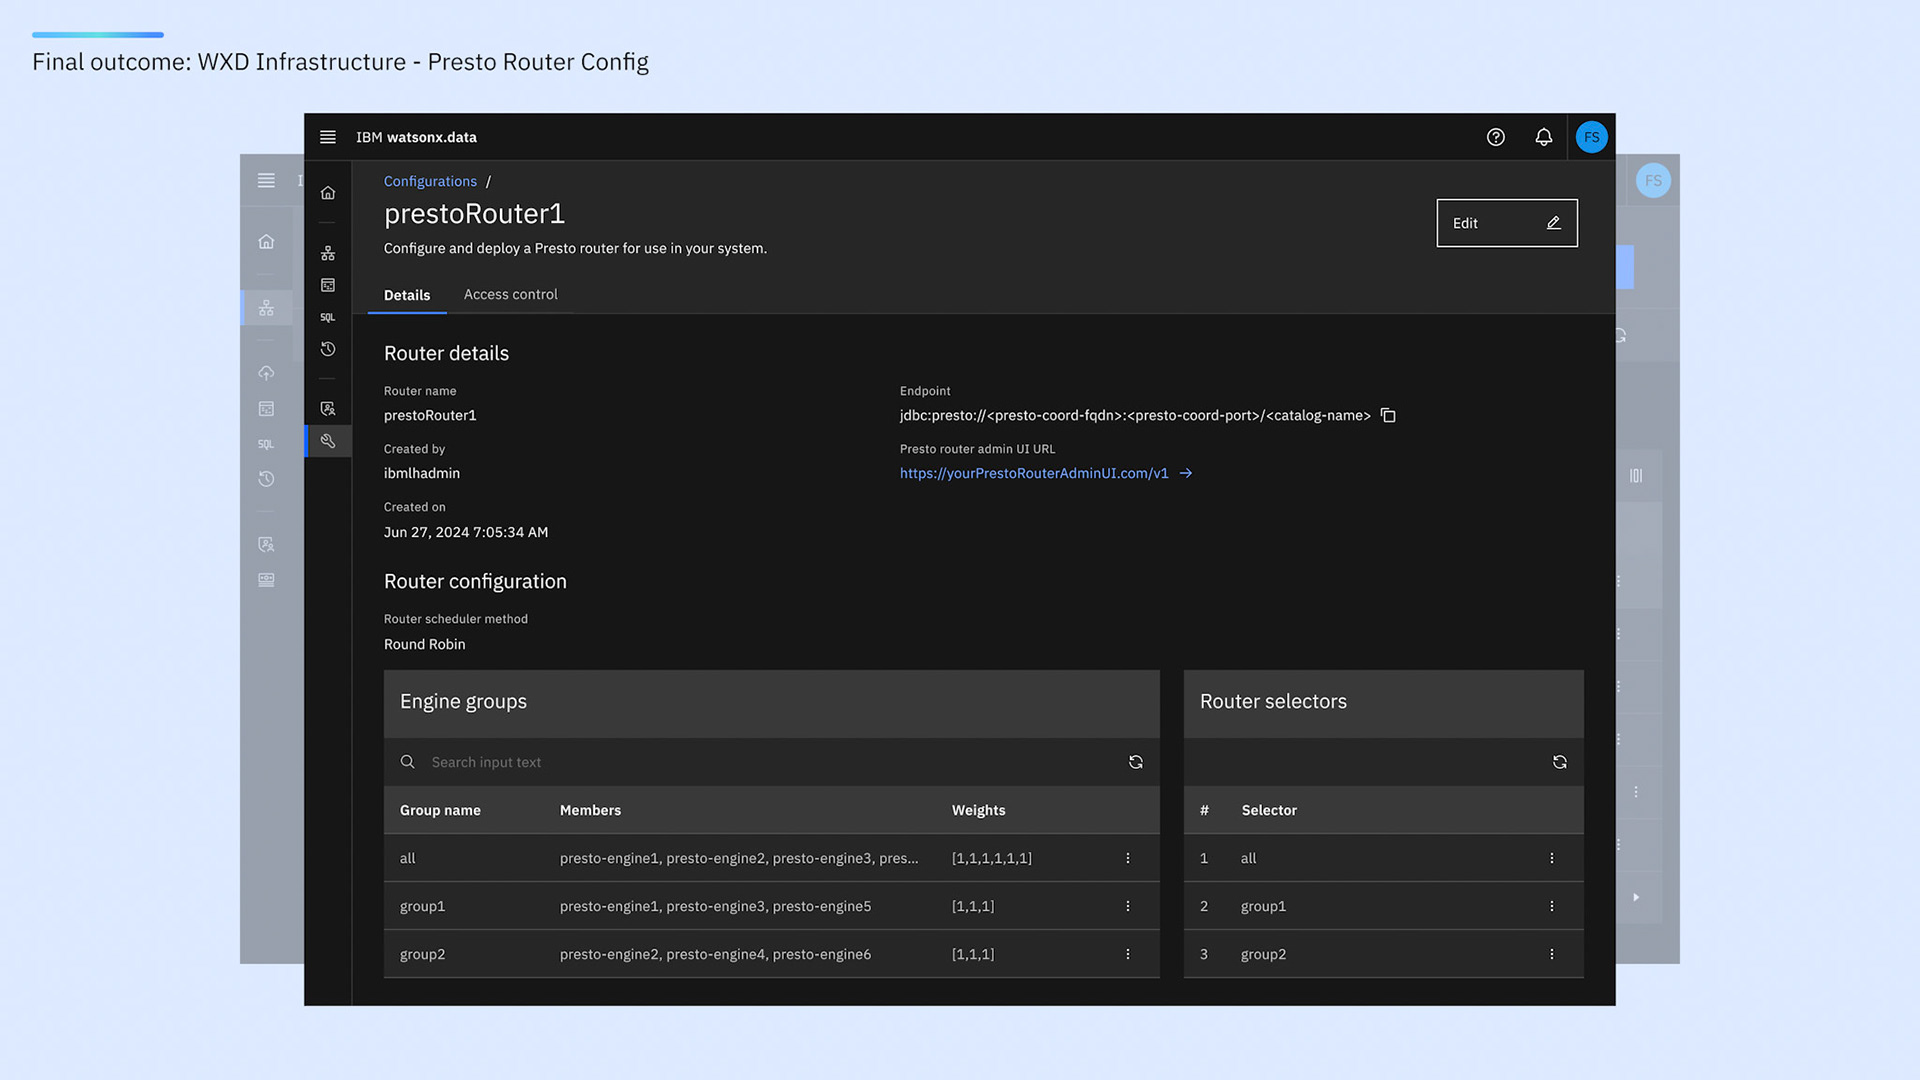Switch to the Access control tab
This screenshot has width=1920, height=1080.
click(510, 294)
